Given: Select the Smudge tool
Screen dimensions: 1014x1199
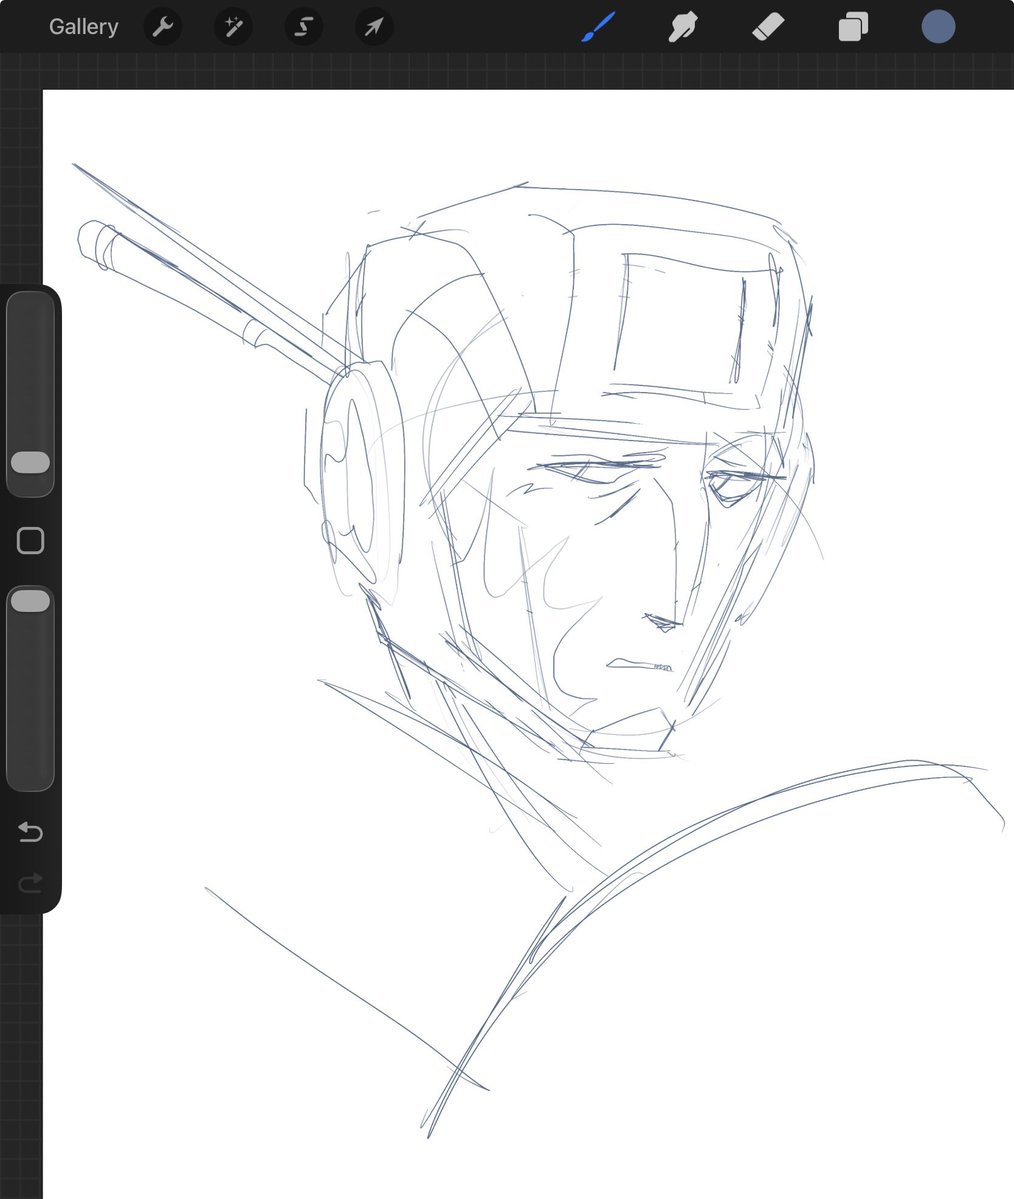Looking at the screenshot, I should [683, 27].
